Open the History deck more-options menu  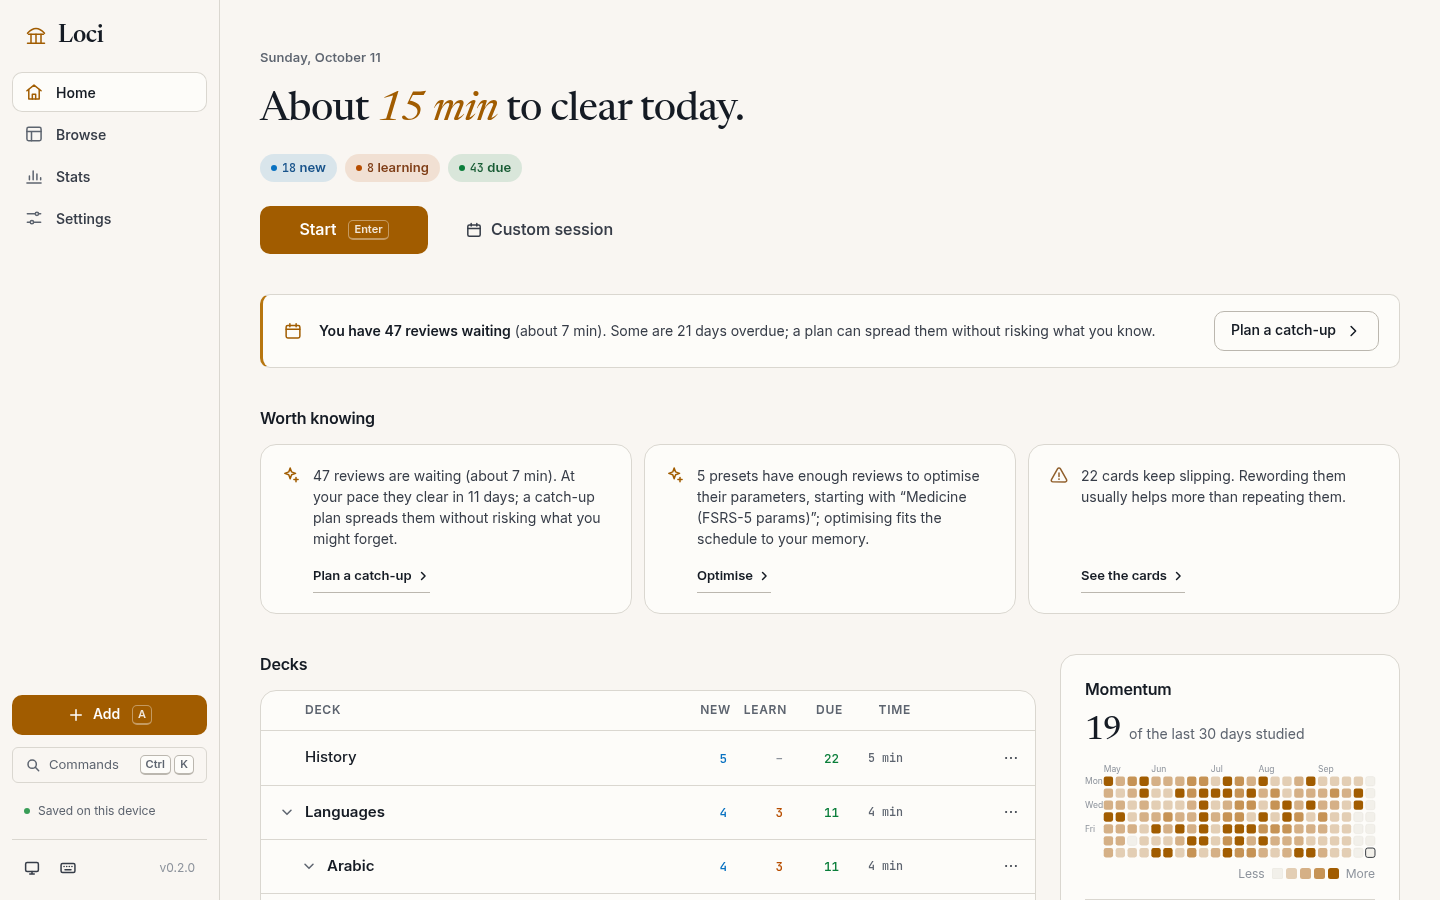point(1011,758)
